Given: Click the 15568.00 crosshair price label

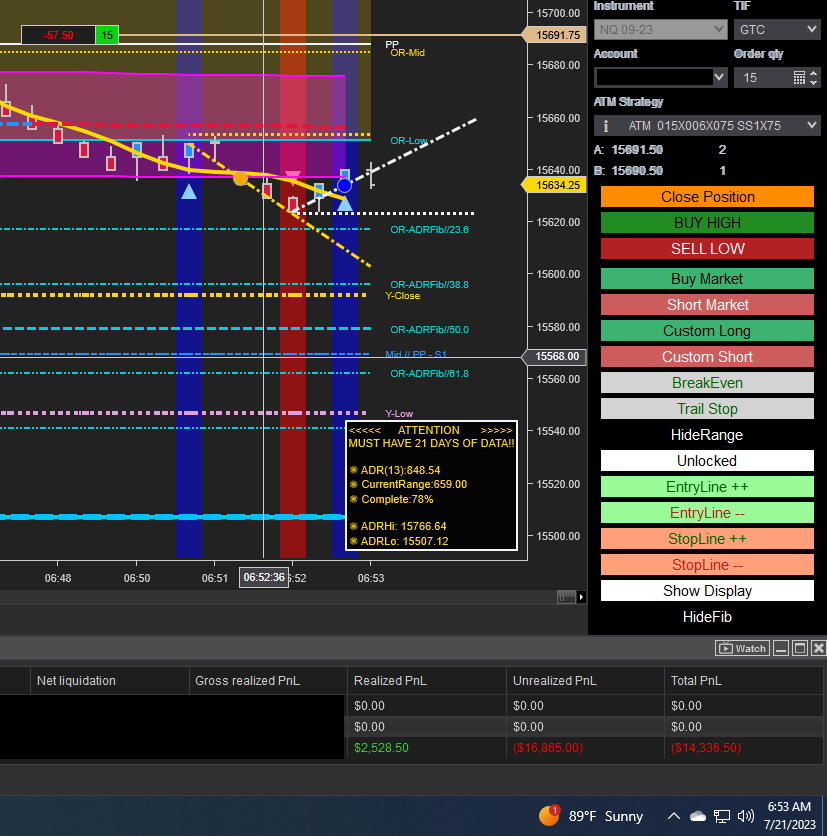Looking at the screenshot, I should tap(554, 356).
